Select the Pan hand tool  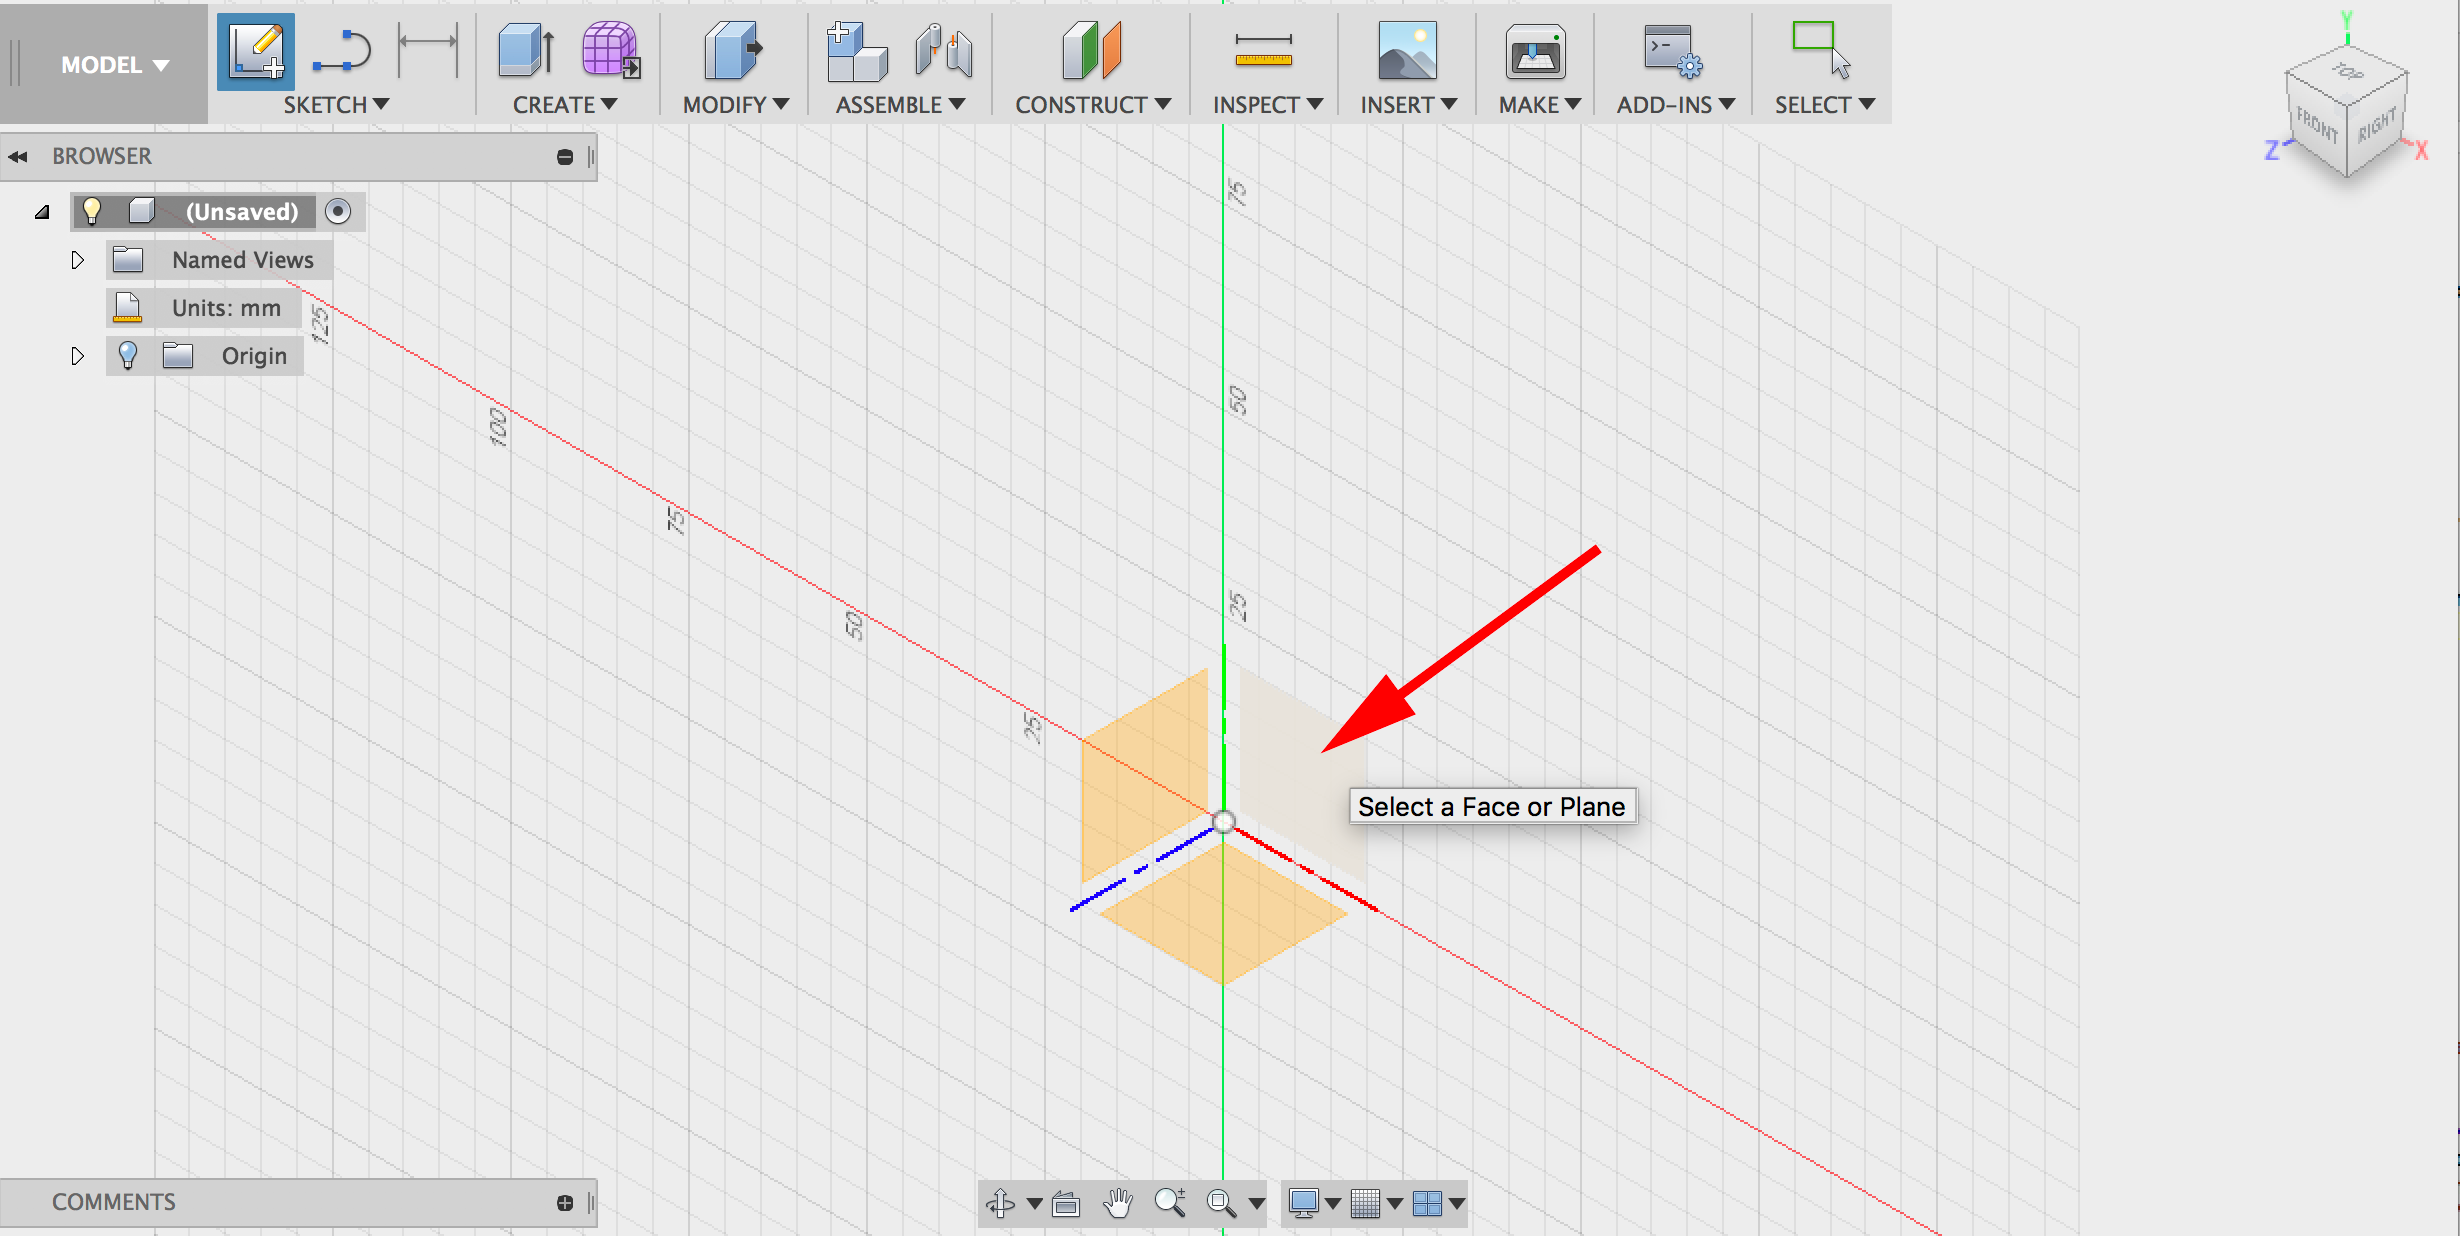point(1118,1203)
